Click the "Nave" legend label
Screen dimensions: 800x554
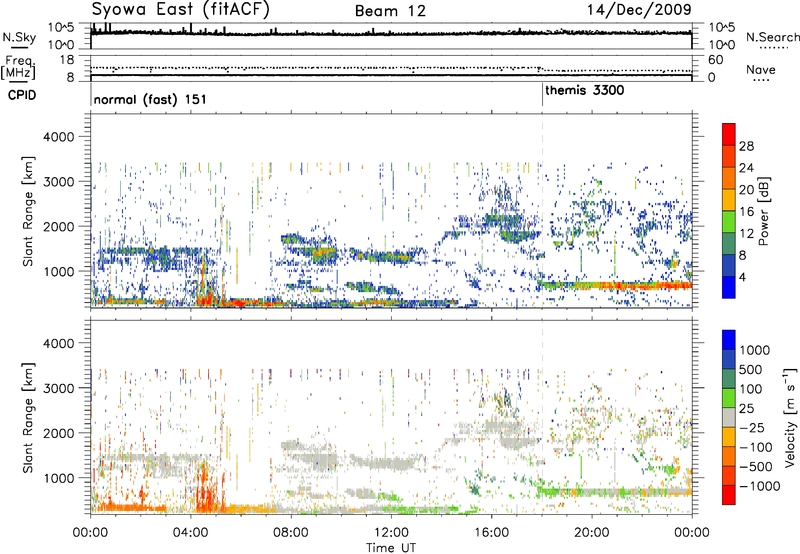(761, 70)
